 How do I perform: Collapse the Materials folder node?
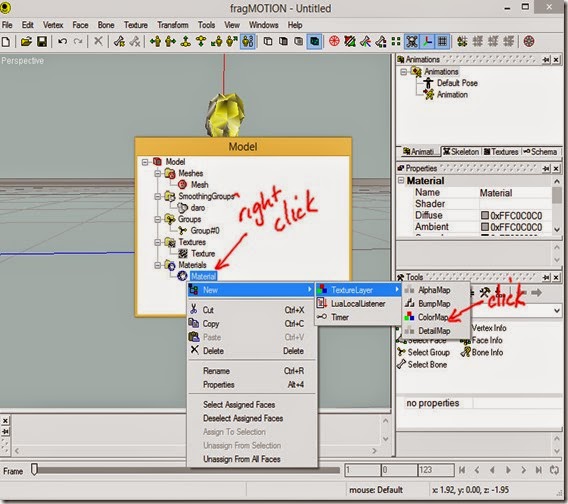point(158,265)
